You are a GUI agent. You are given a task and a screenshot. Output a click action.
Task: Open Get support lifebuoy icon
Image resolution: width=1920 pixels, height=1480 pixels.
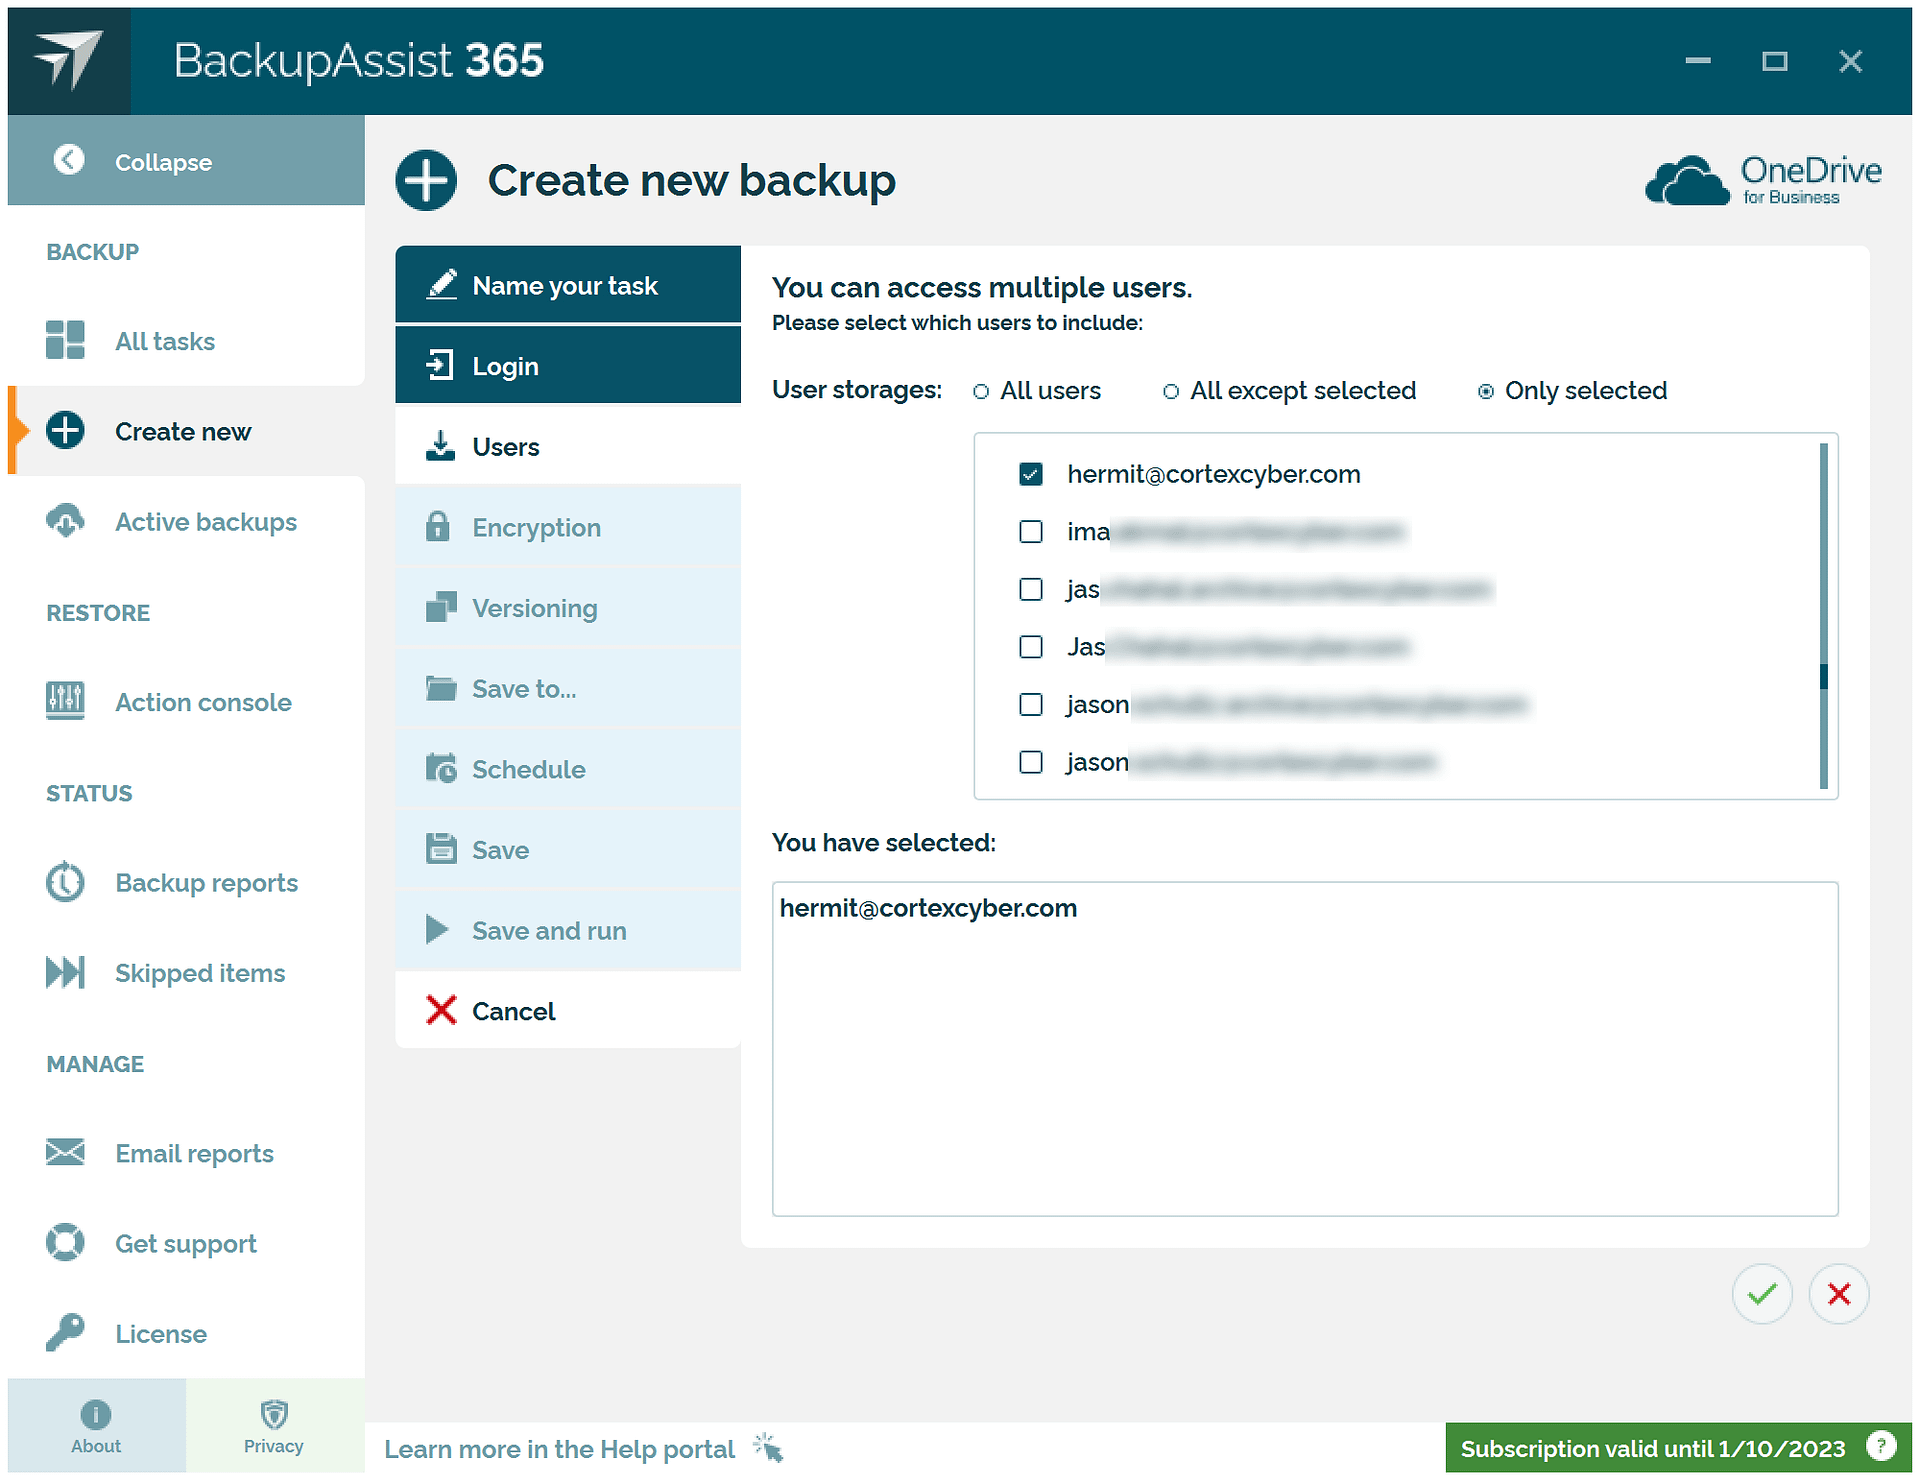[66, 1243]
